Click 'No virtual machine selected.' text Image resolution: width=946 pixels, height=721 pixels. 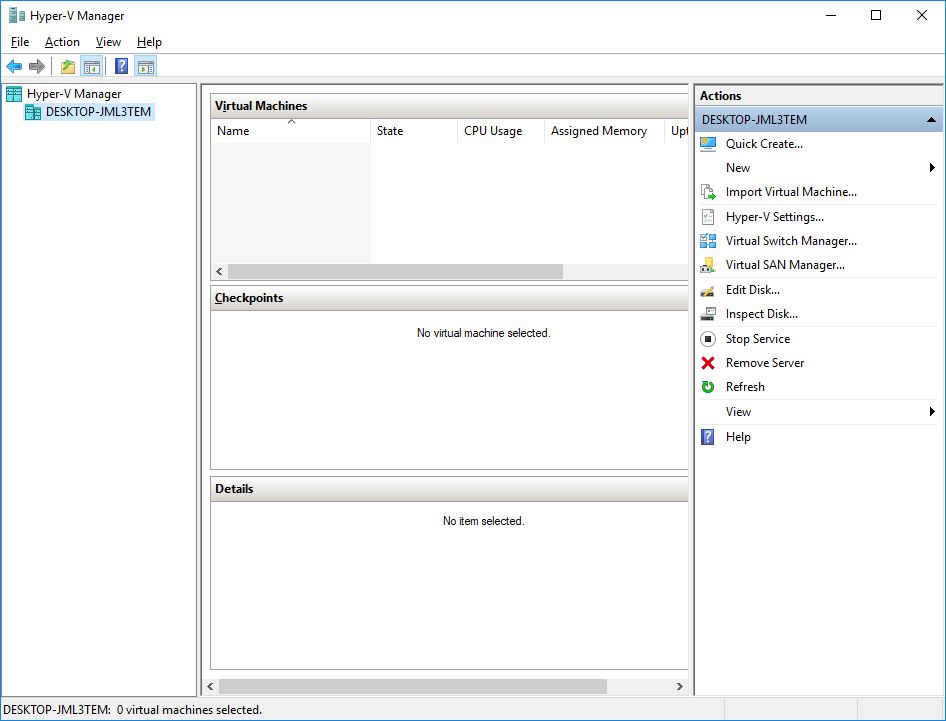click(x=483, y=333)
